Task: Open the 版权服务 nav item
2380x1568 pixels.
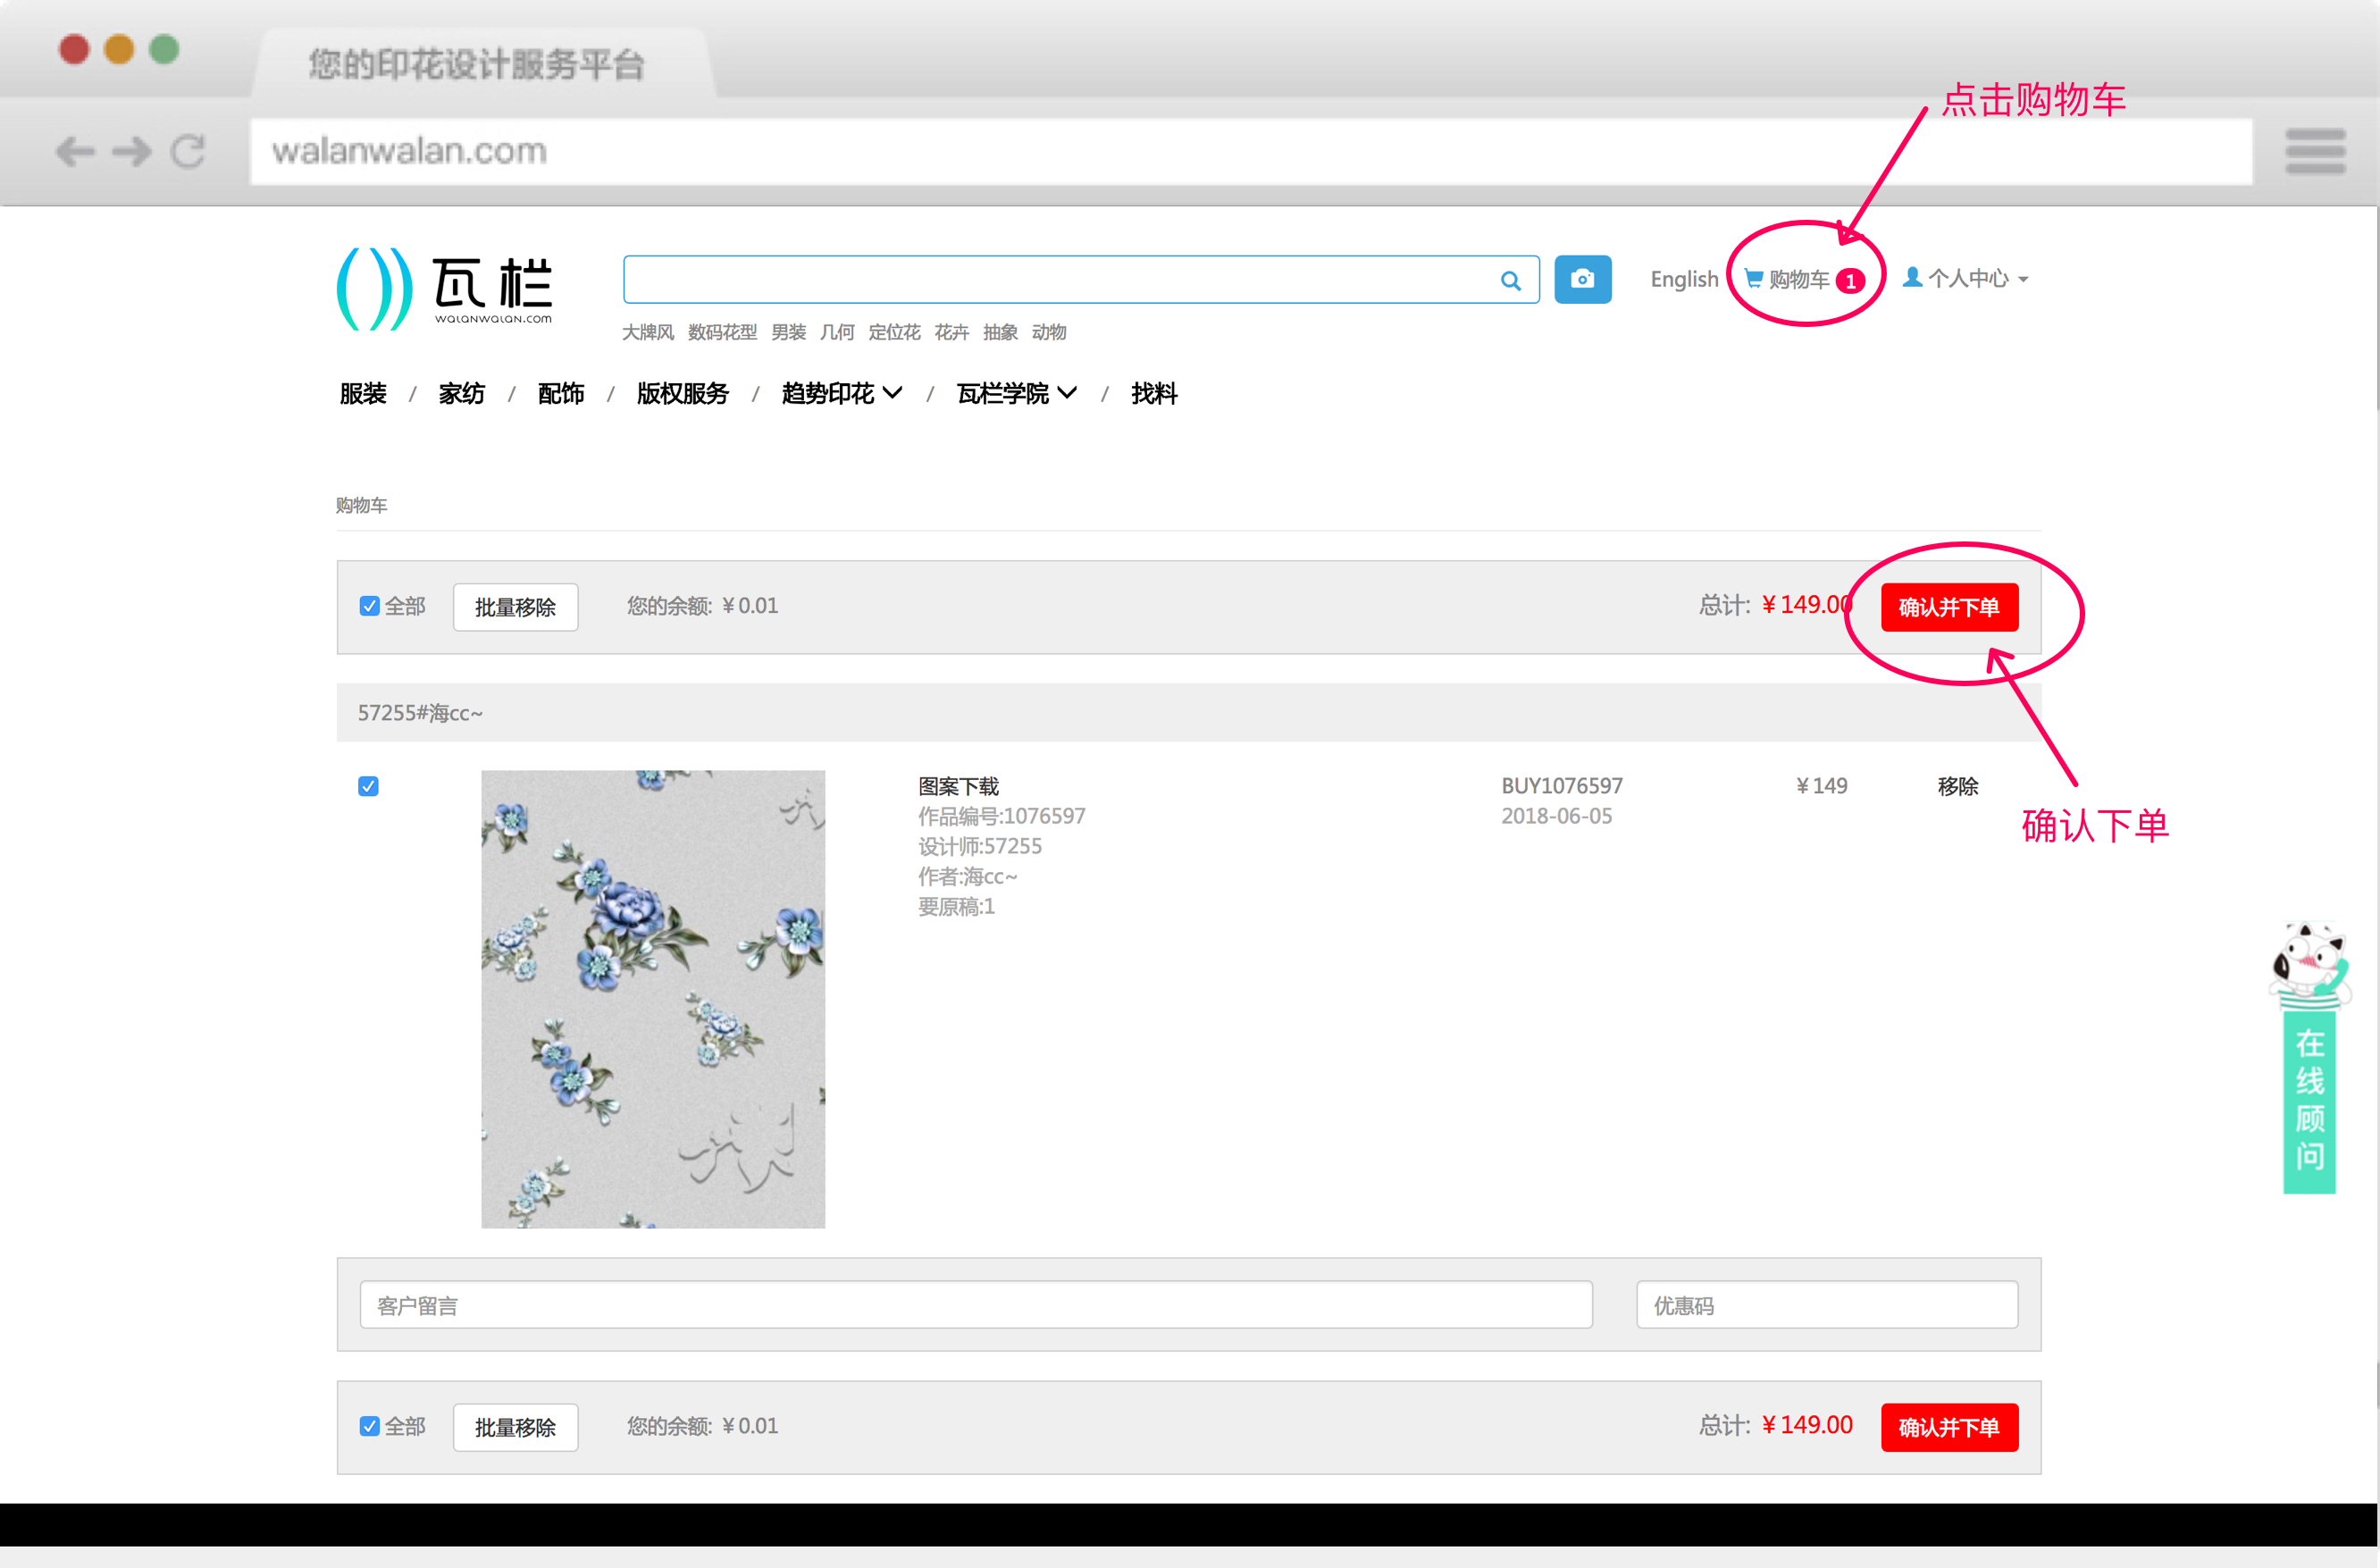Action: [682, 394]
